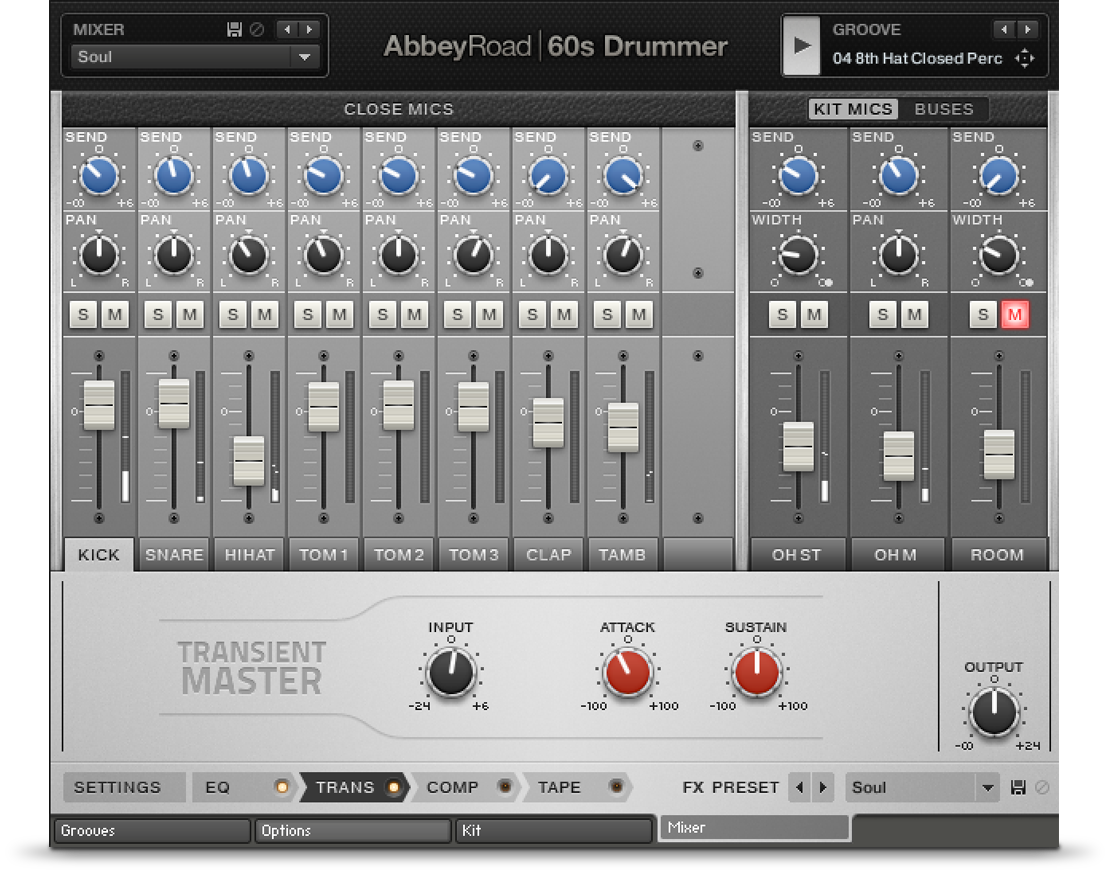Click the groove name 04 8th Hat Closed Perc
1110x880 pixels.
tap(917, 58)
